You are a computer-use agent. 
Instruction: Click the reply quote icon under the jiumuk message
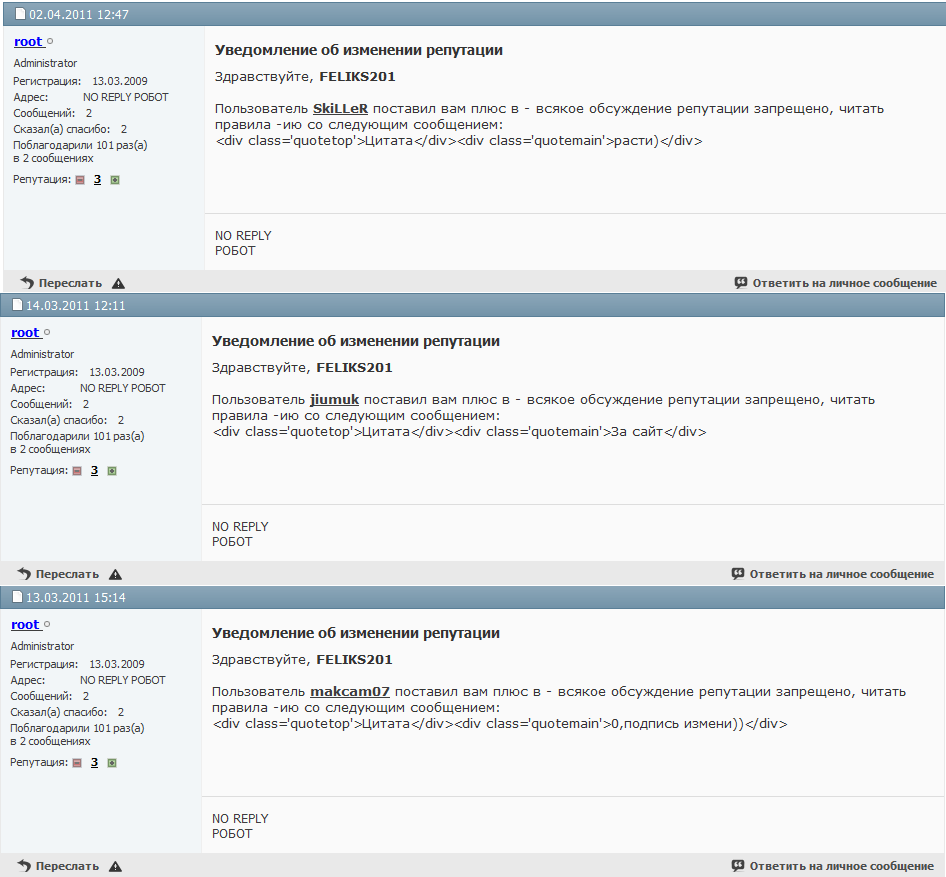(x=738, y=574)
